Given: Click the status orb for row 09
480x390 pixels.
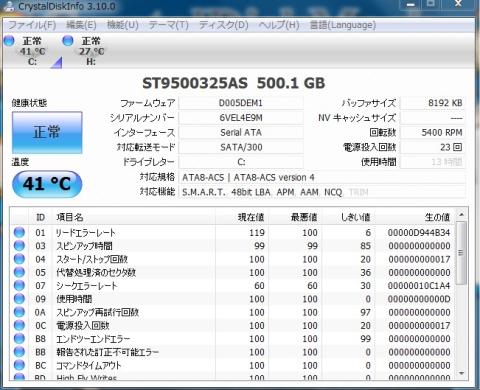Looking at the screenshot, I should 19,299.
